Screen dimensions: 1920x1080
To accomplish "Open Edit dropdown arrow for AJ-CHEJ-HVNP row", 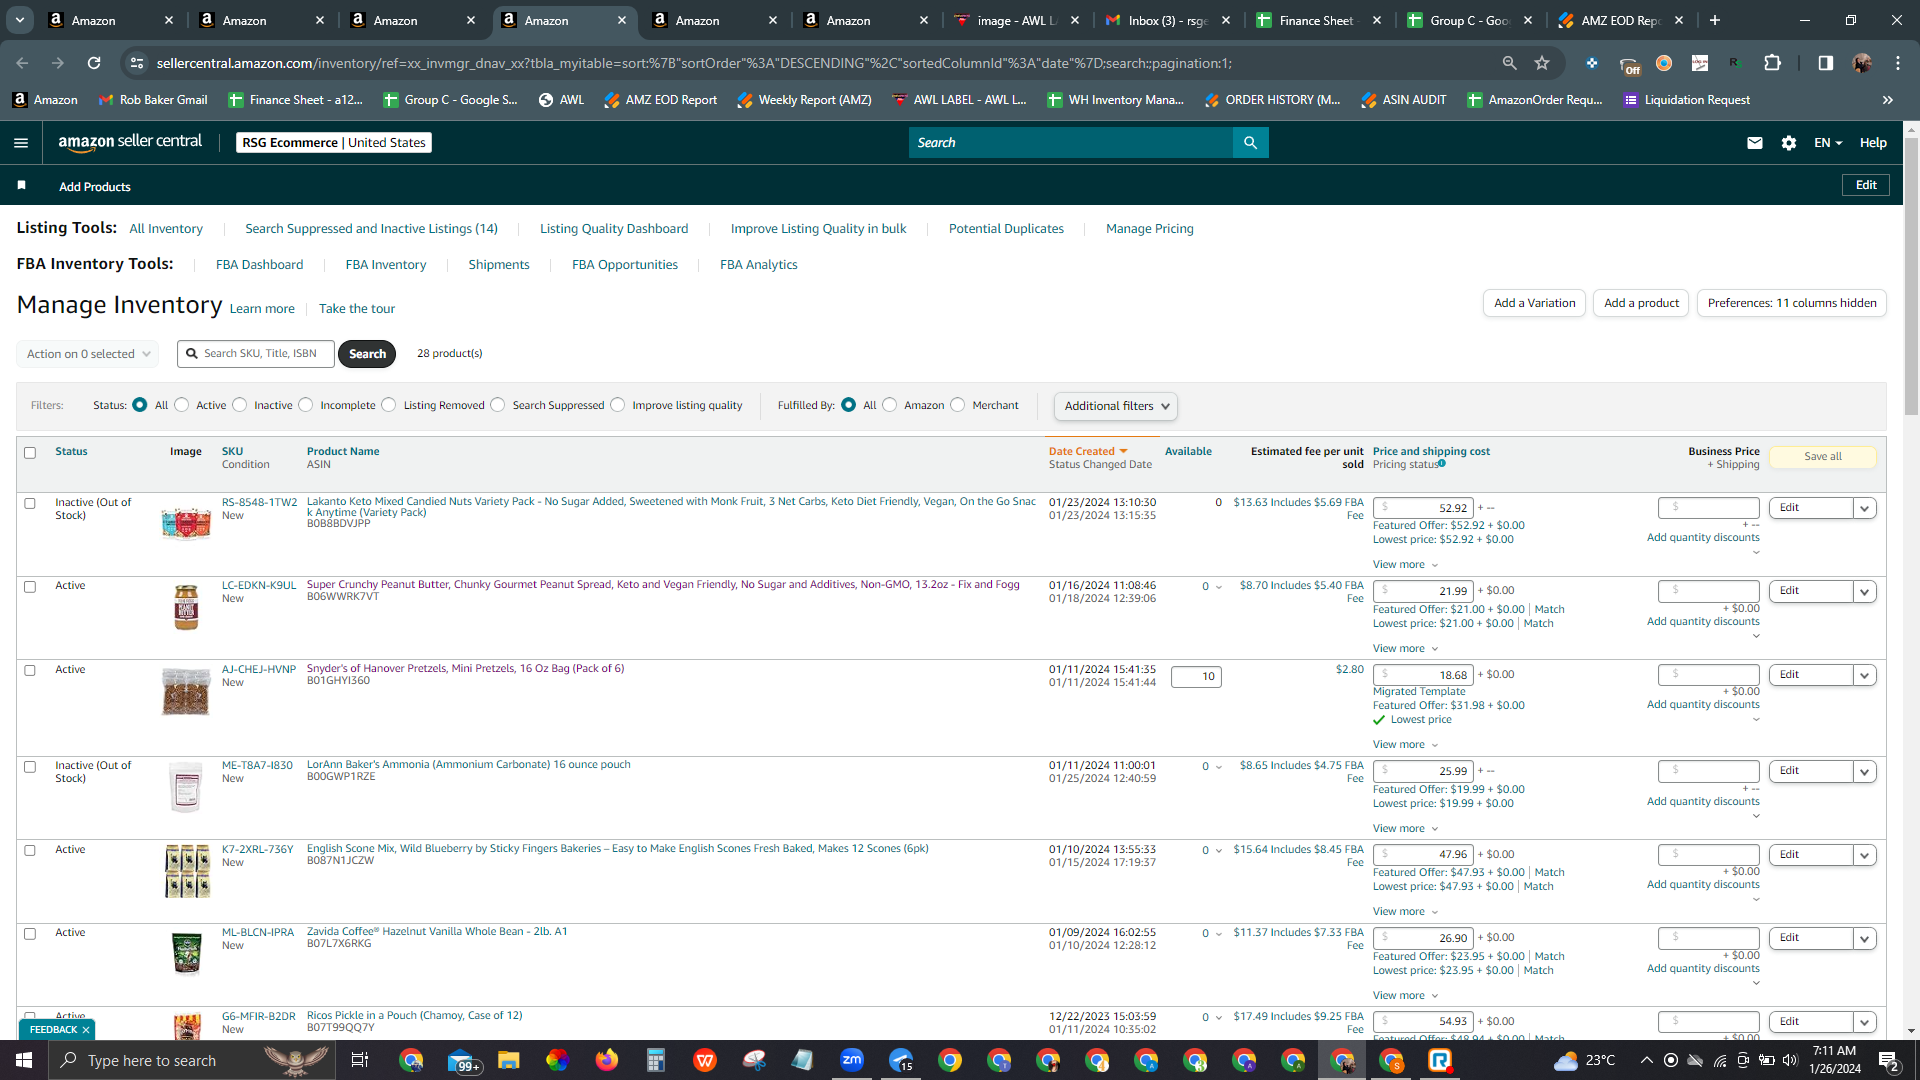I will (1864, 675).
